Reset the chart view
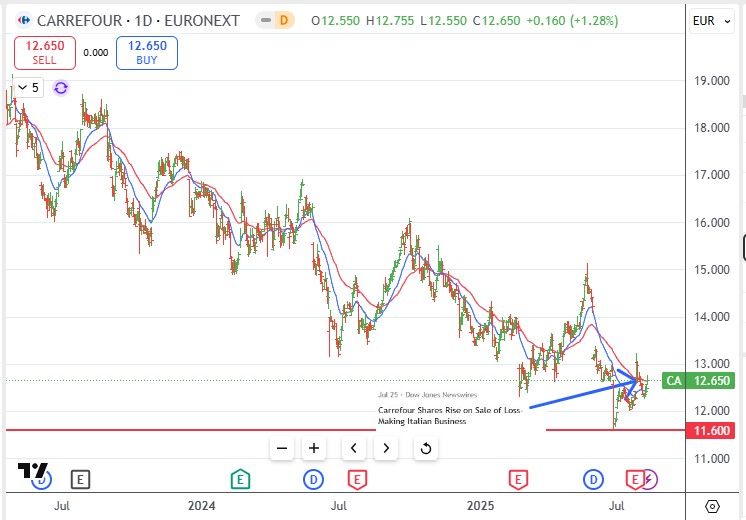Screen dimensions: 746x520 [426, 448]
